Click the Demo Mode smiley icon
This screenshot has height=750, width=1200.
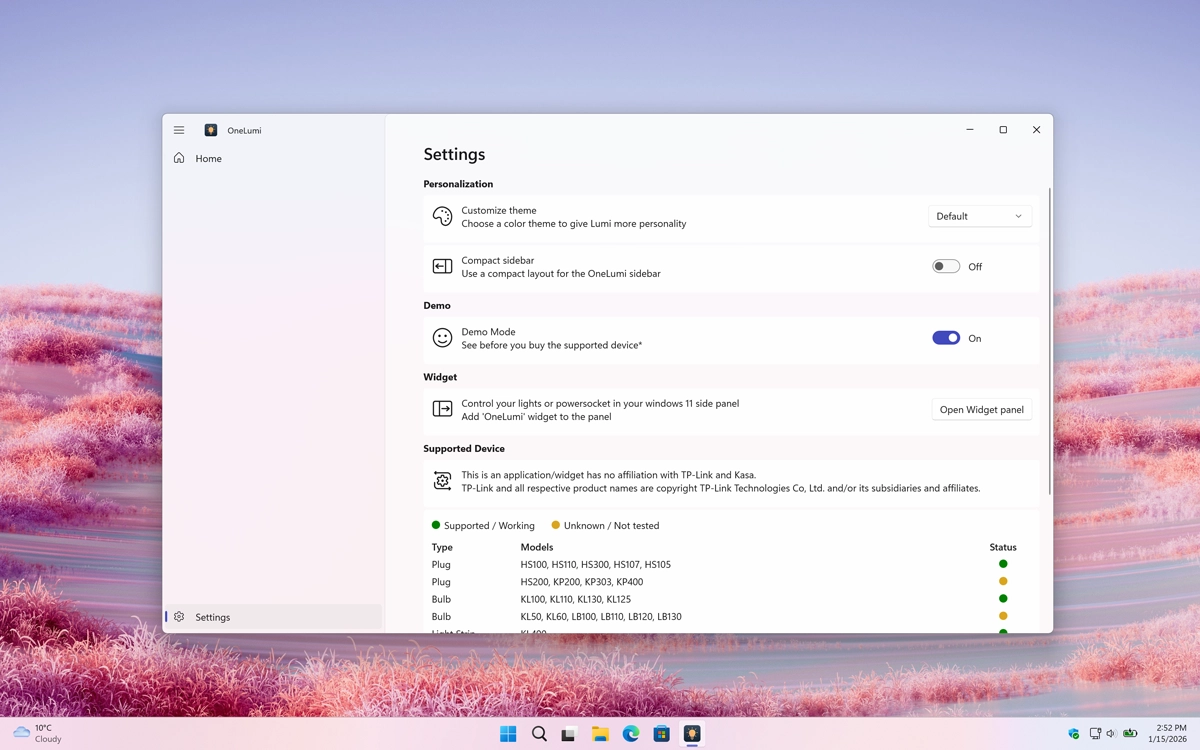pos(442,338)
